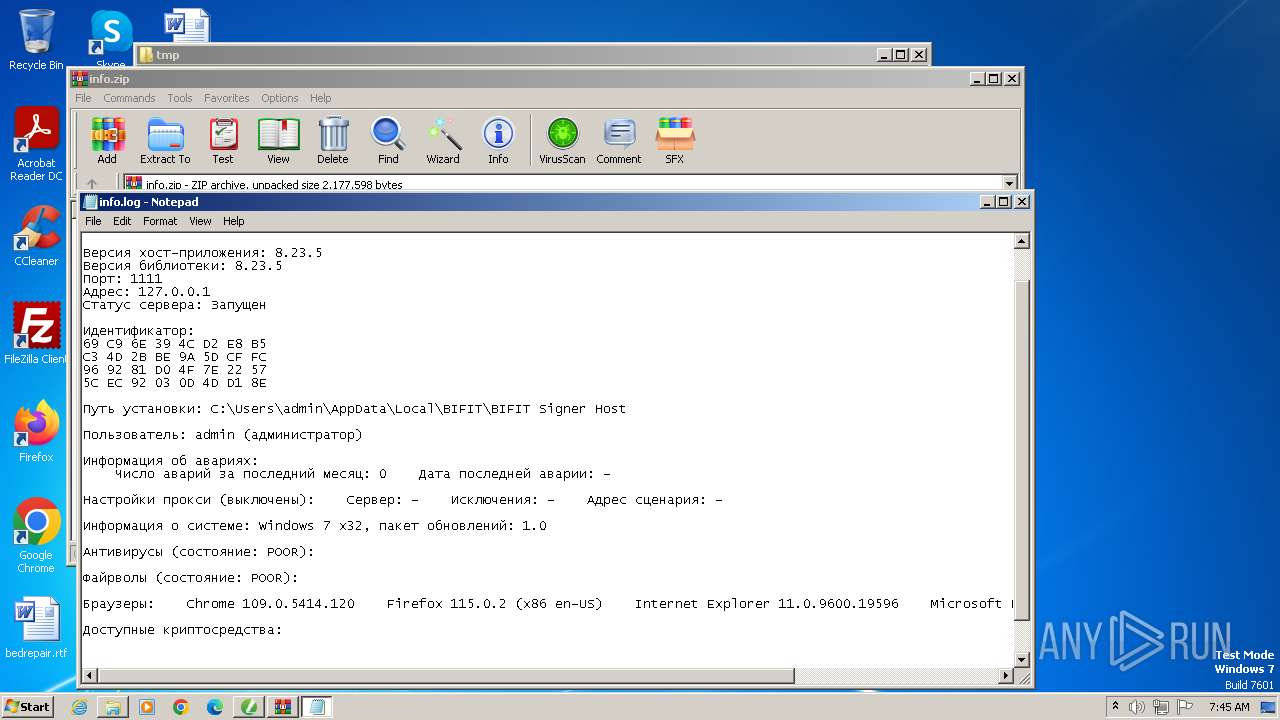The width and height of the screenshot is (1280, 720).
Task: Open WinRAR Favorites menu
Action: [x=227, y=98]
